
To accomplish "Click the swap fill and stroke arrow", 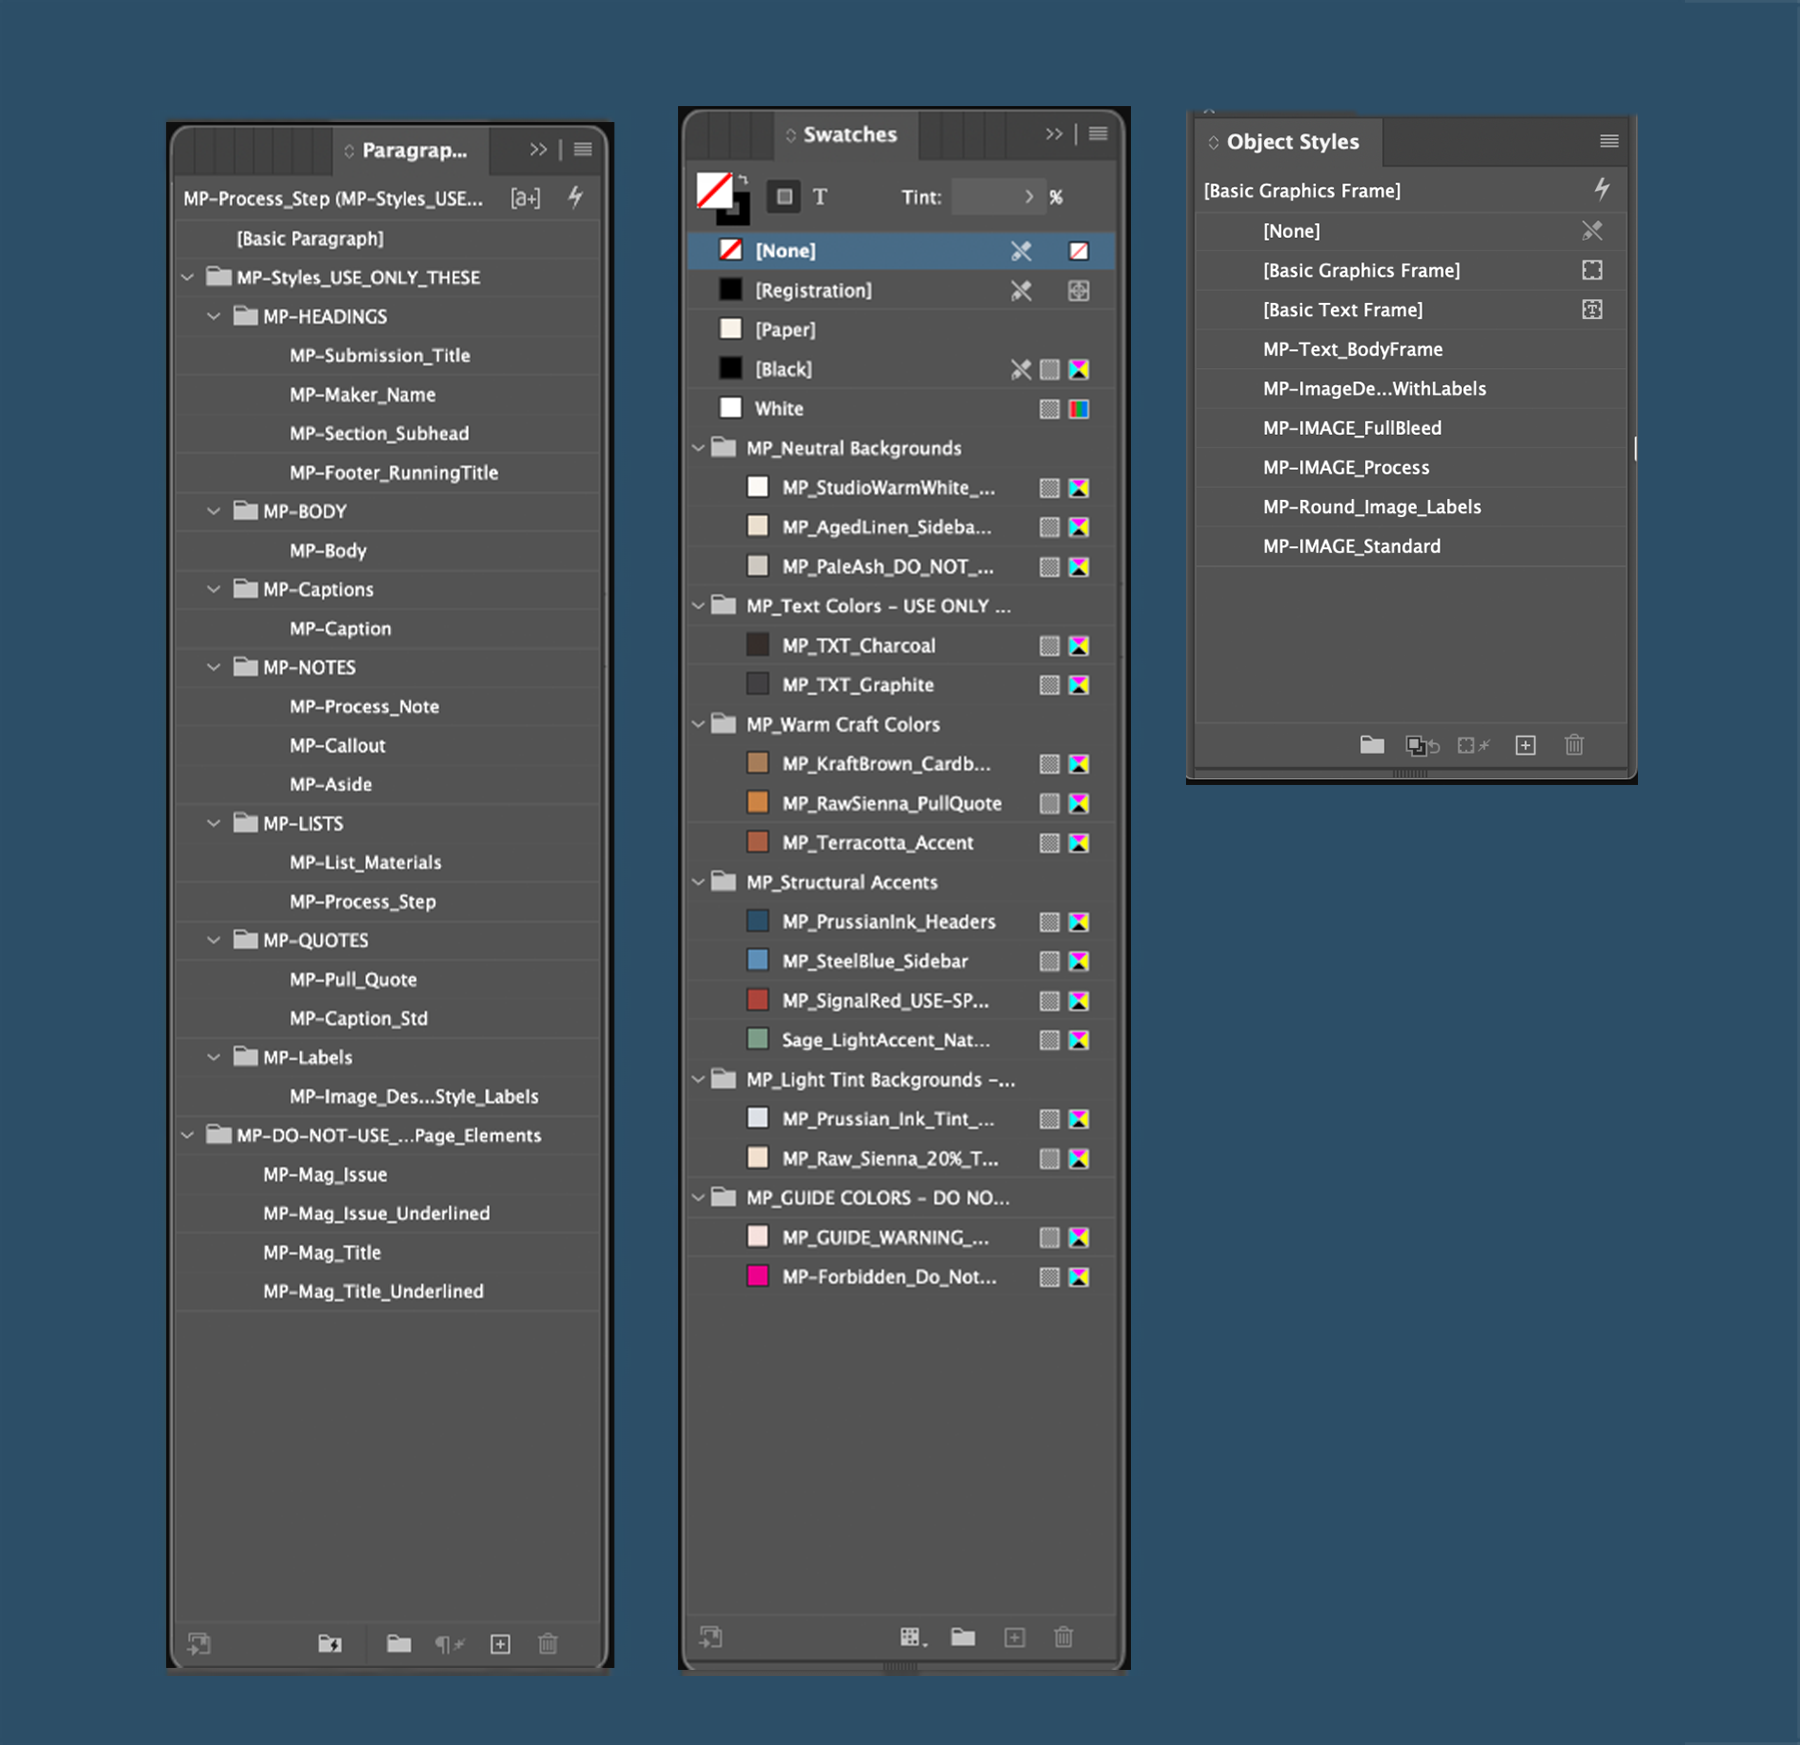I will coord(743,180).
